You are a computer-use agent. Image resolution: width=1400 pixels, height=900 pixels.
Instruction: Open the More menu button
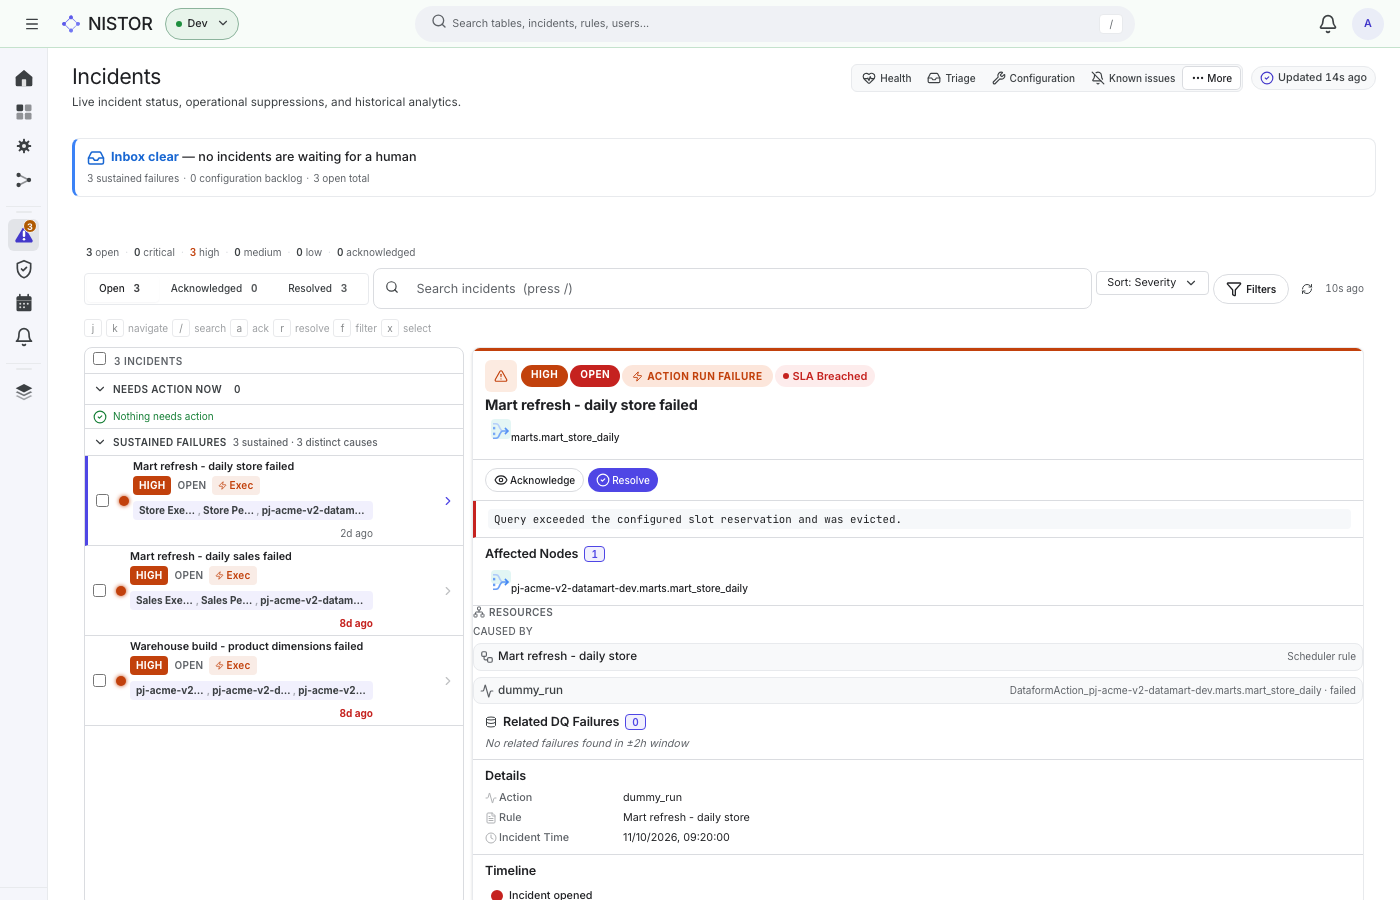coord(1212,78)
